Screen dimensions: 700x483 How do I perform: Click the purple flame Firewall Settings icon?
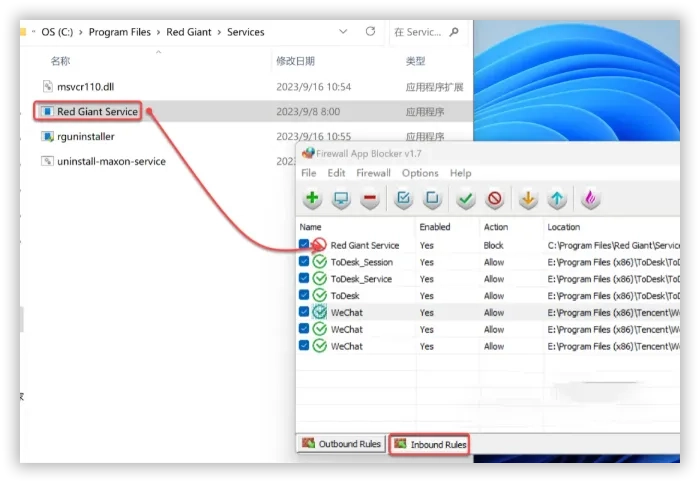pos(590,198)
